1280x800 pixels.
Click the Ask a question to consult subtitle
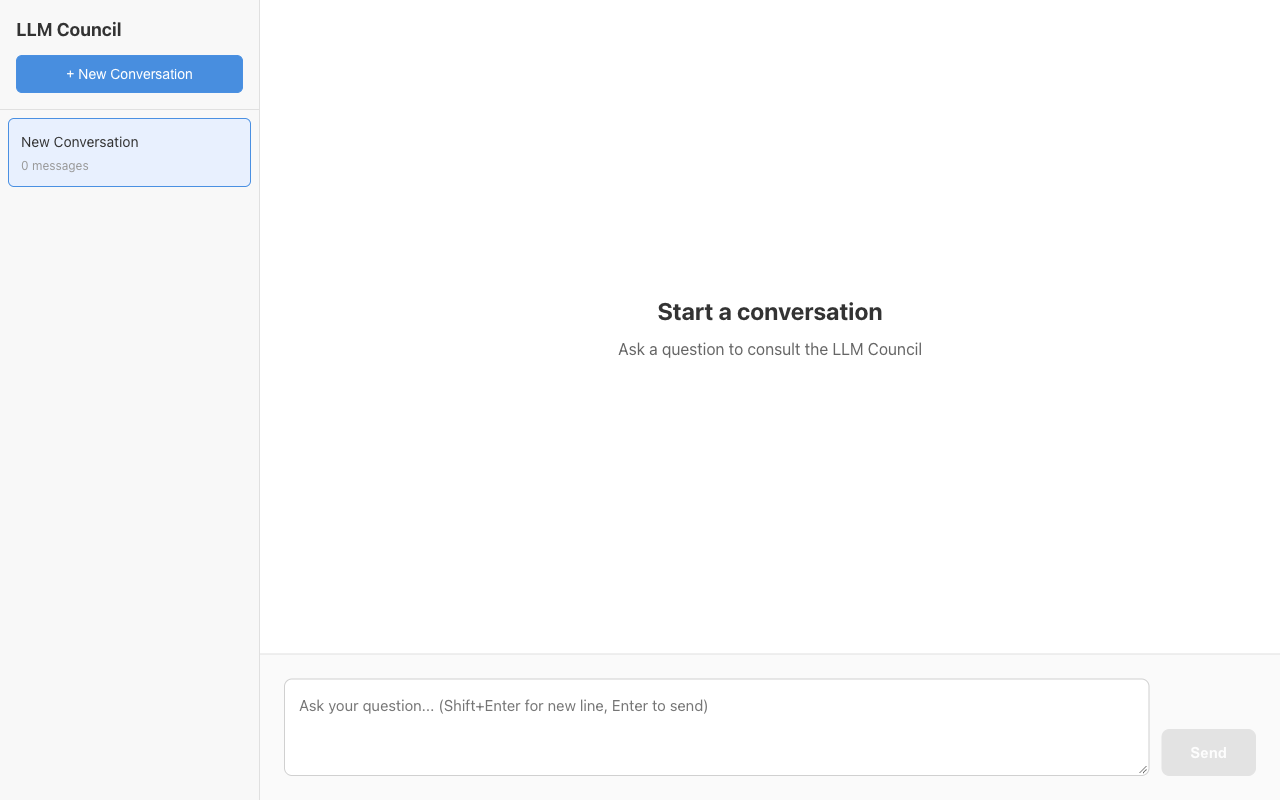[770, 349]
